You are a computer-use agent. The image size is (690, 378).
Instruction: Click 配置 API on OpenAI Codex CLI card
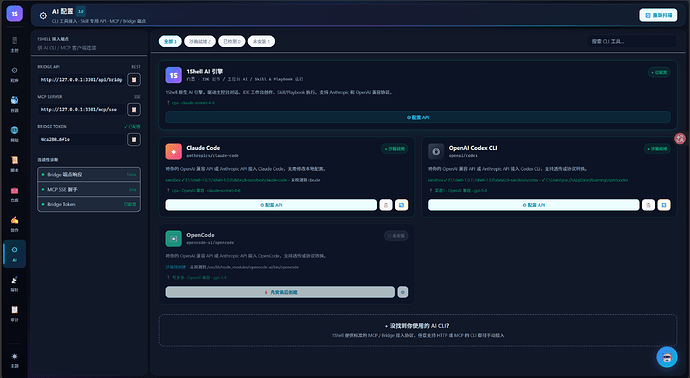[534, 205]
